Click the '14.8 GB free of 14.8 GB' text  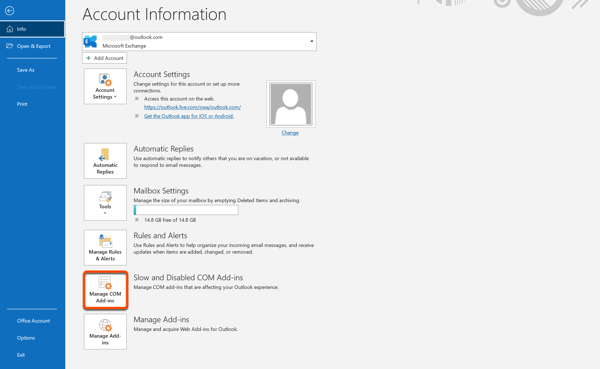coord(170,220)
